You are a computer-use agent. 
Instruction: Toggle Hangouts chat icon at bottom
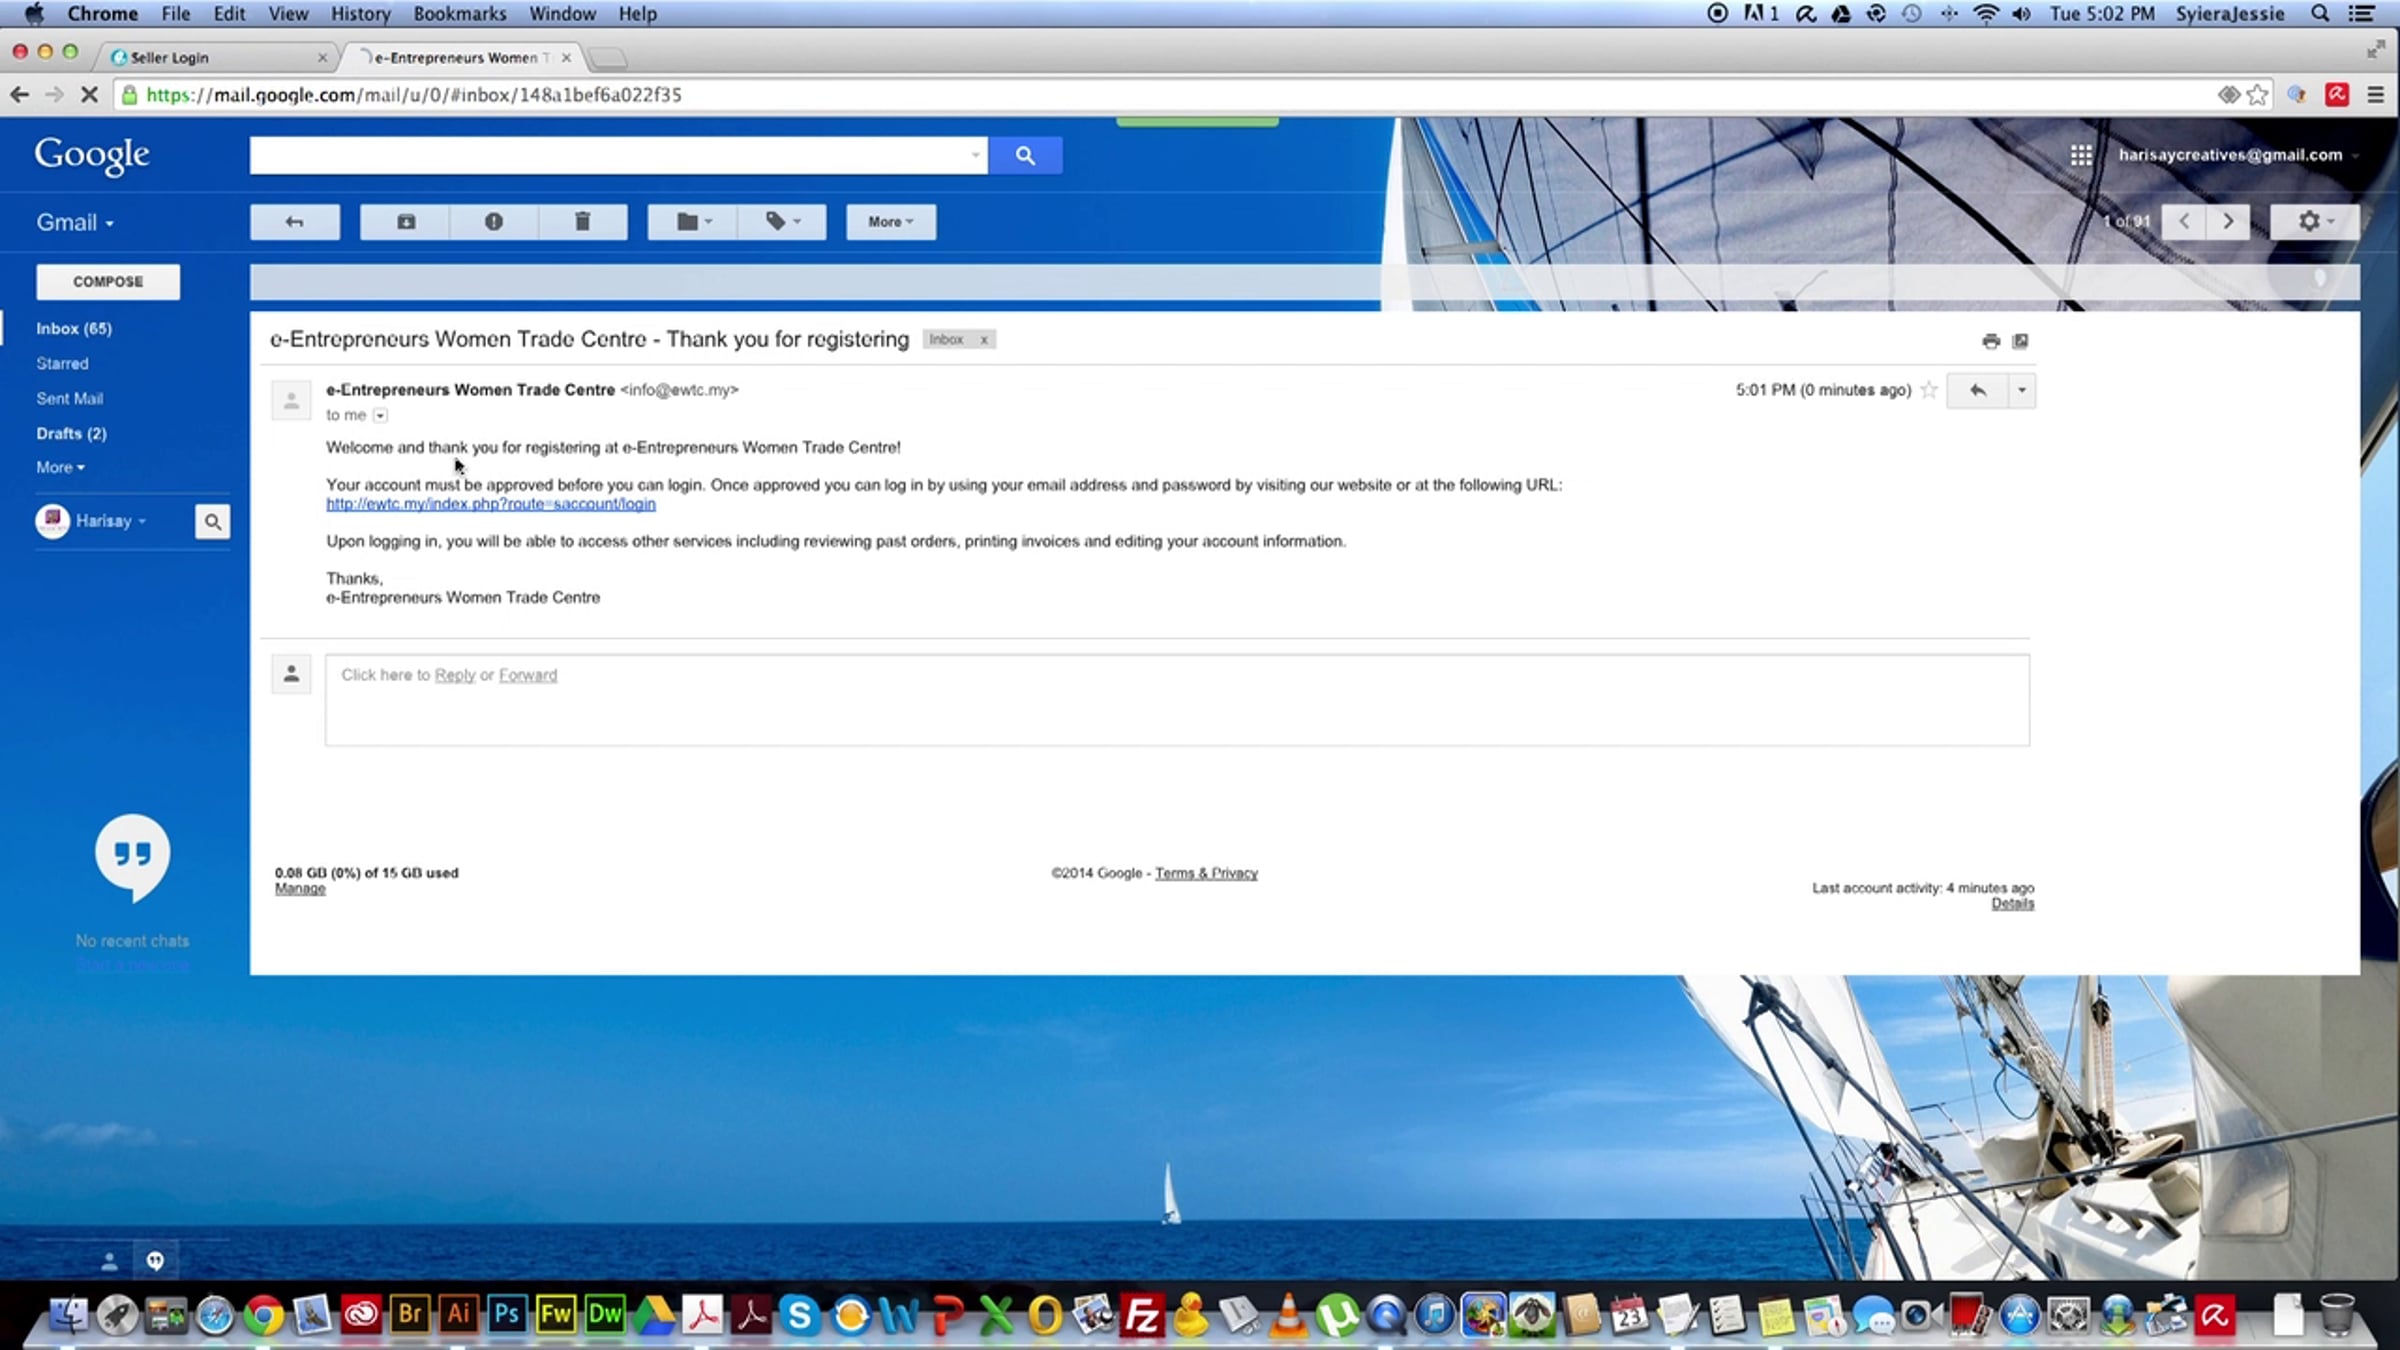point(155,1261)
